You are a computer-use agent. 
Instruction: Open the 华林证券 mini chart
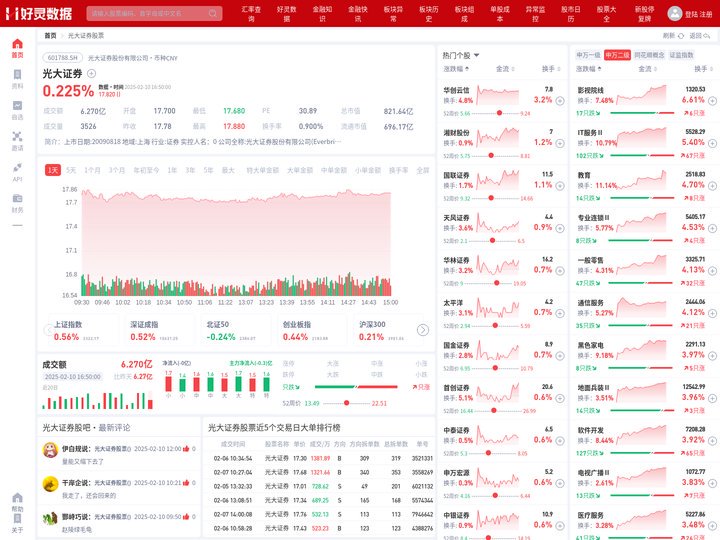click(497, 266)
